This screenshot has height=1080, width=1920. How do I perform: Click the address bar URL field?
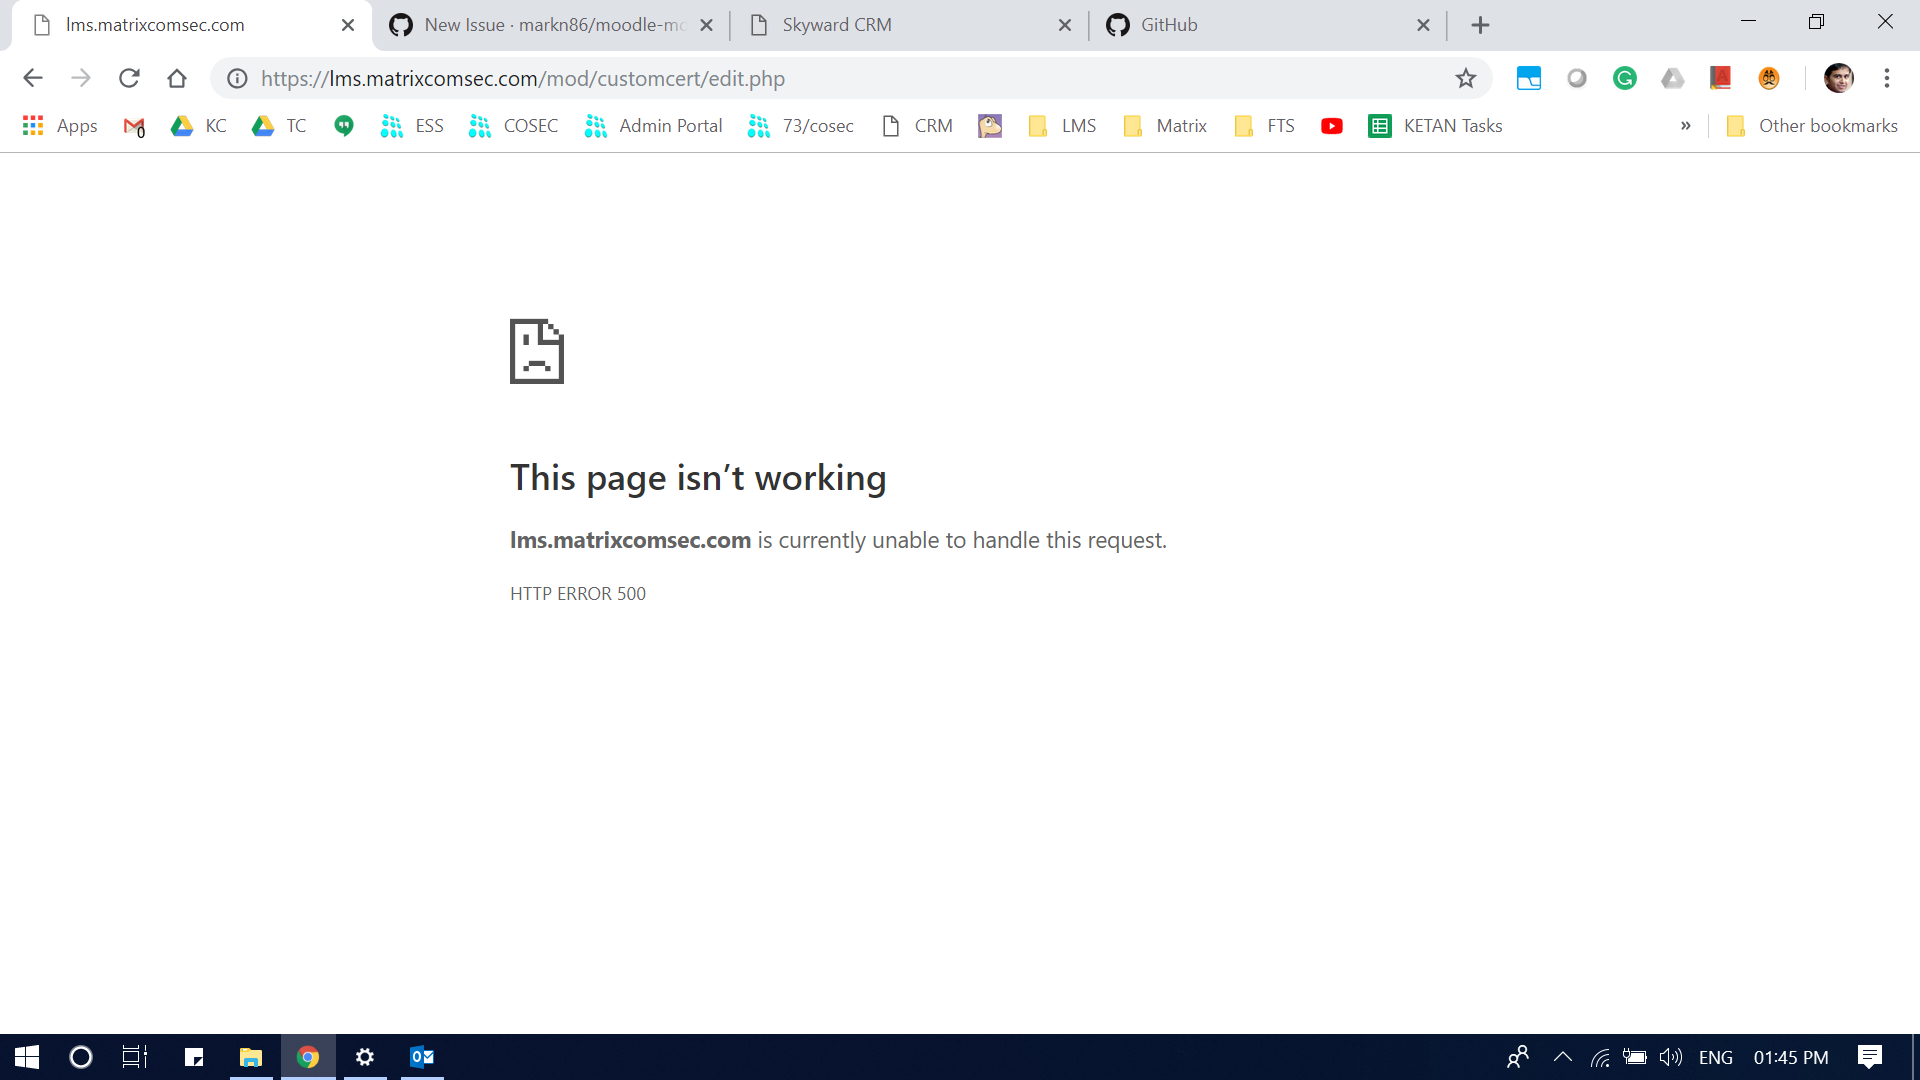tap(800, 78)
